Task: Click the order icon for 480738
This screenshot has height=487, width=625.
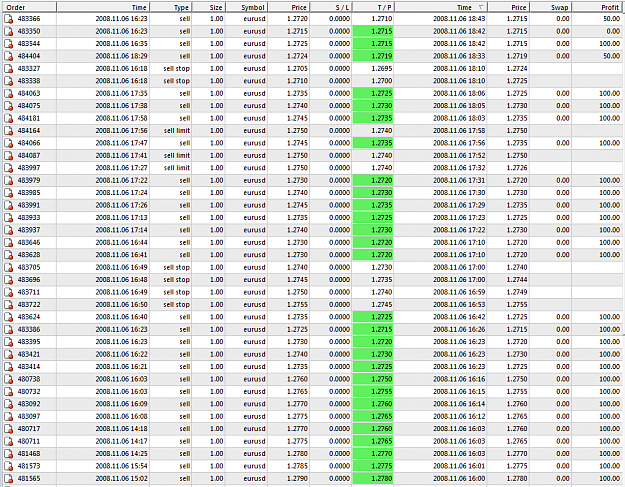Action: pos(8,379)
